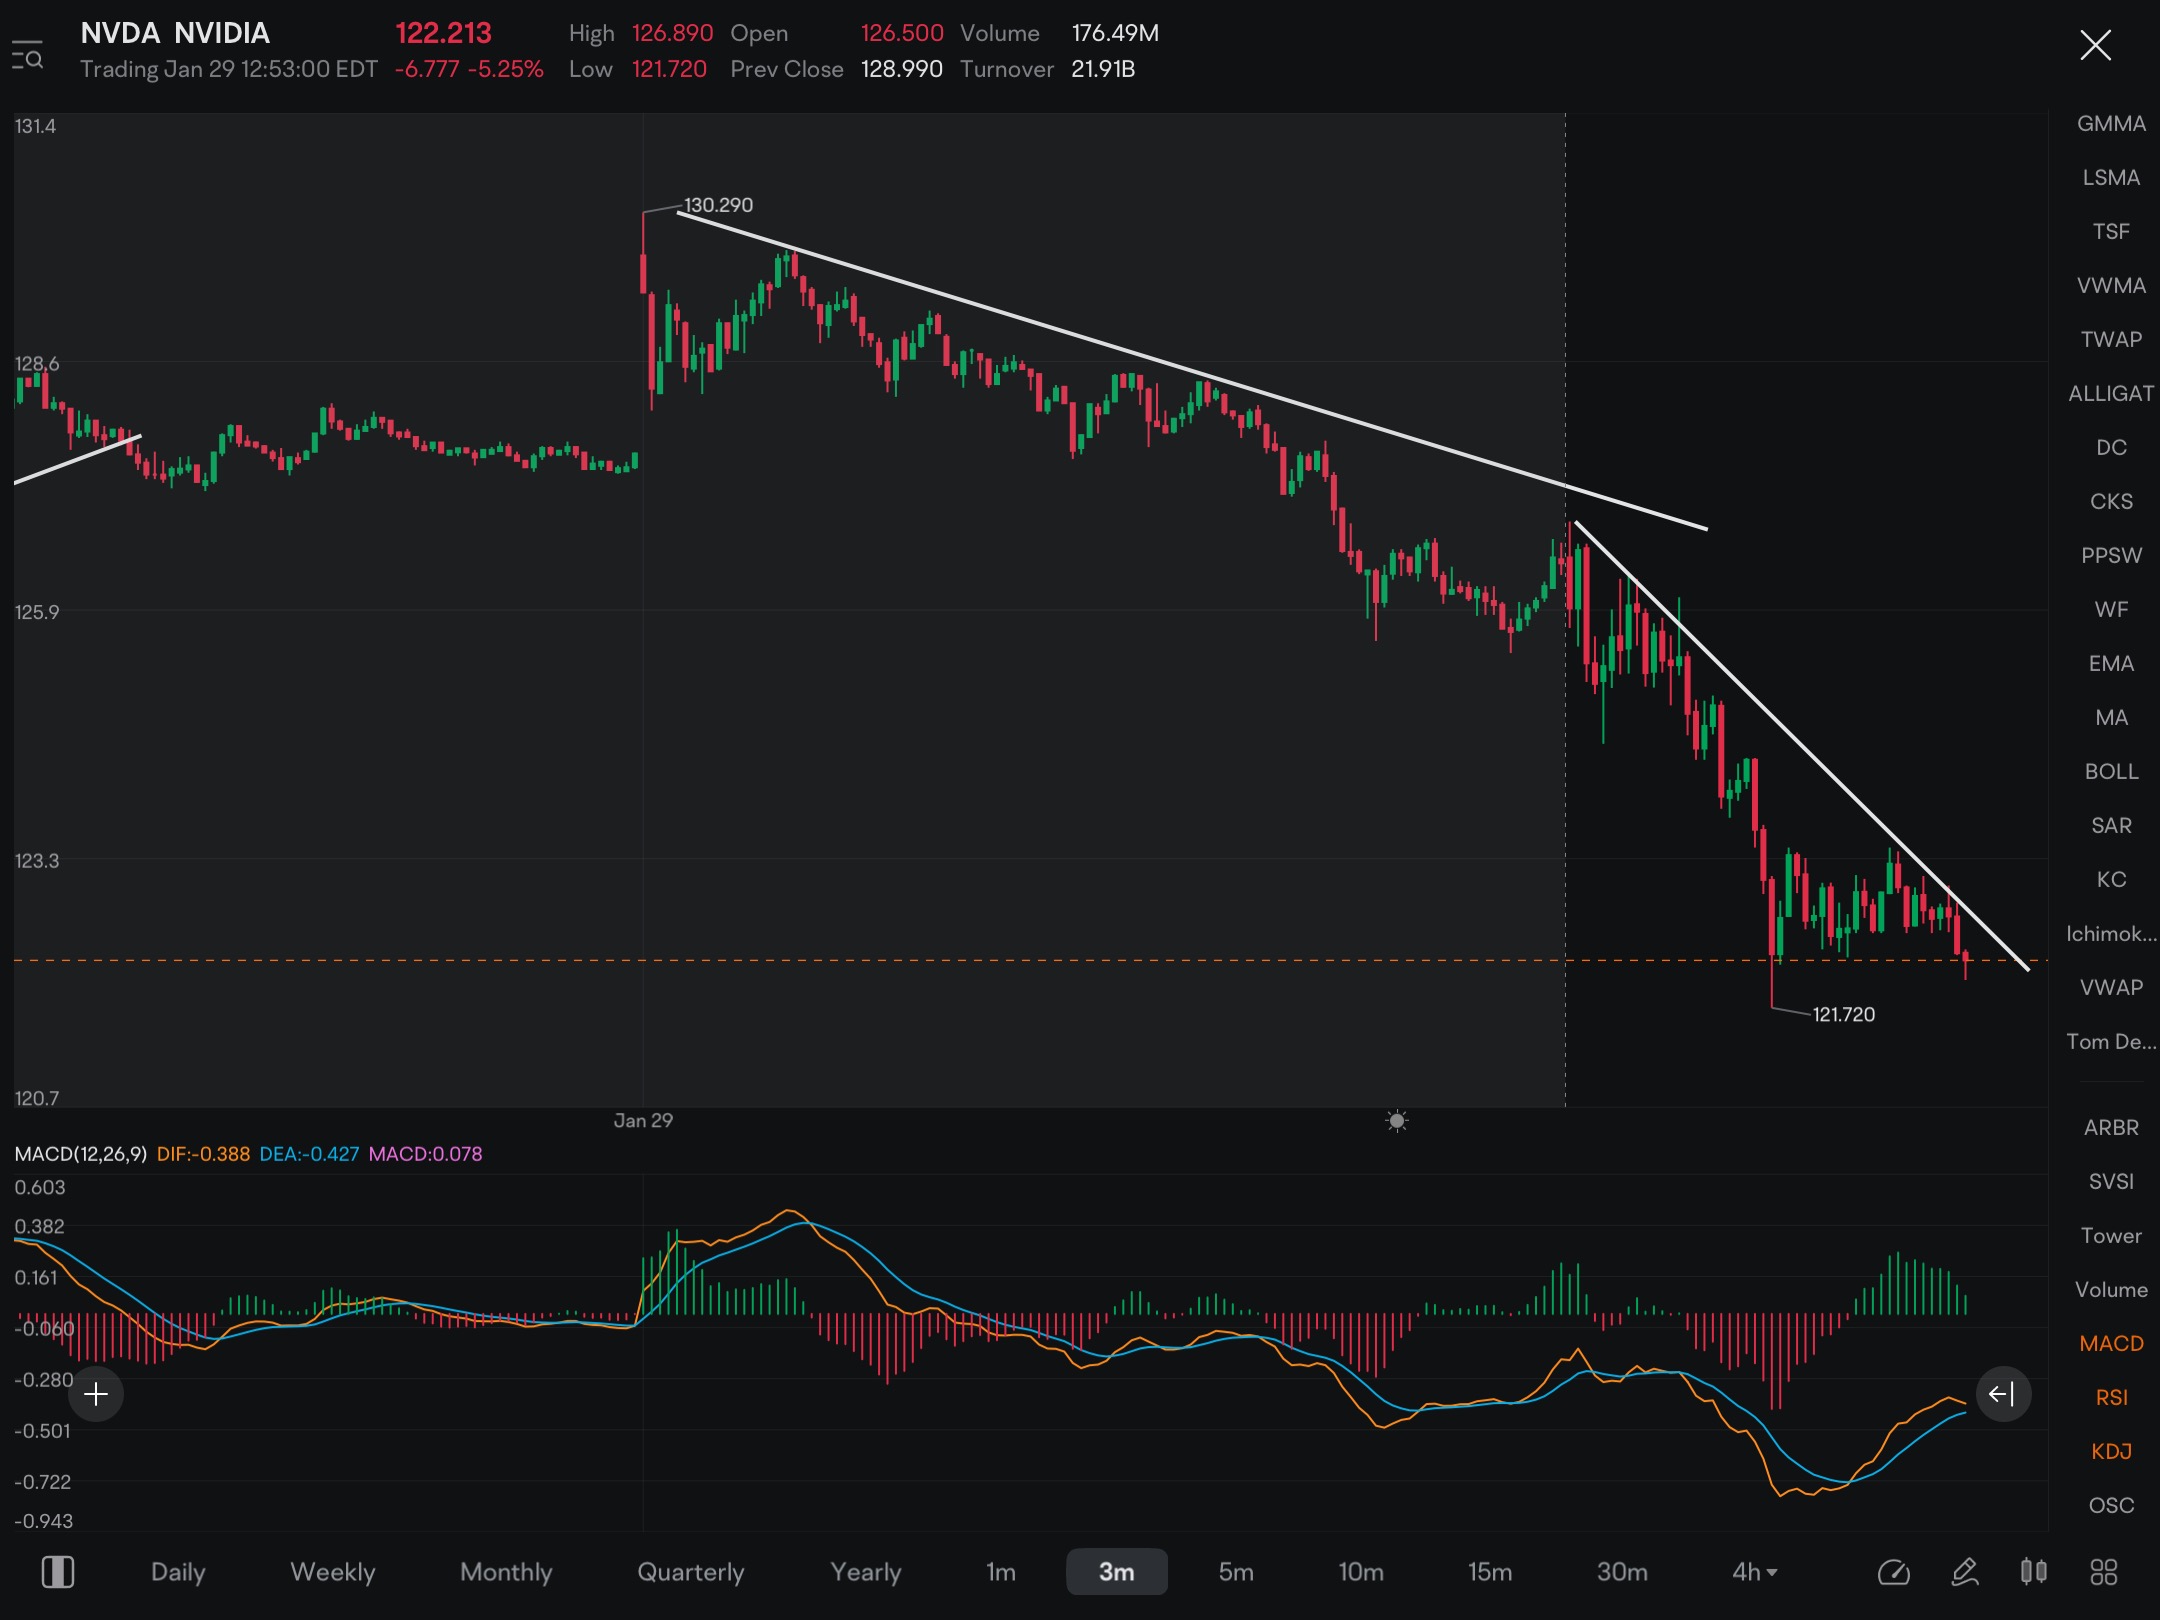Screen dimensions: 2160x1620
Task: Select the Weekly timeframe
Action: click(333, 1572)
